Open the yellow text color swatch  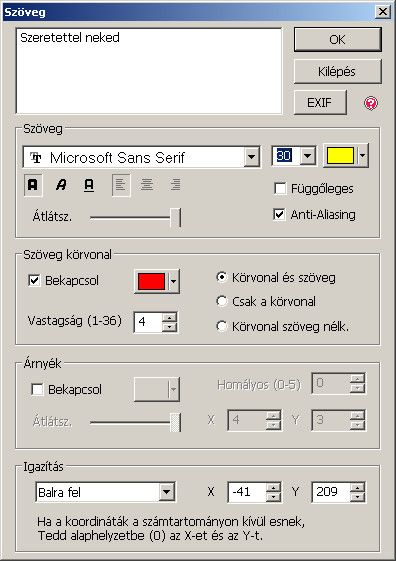(340, 156)
